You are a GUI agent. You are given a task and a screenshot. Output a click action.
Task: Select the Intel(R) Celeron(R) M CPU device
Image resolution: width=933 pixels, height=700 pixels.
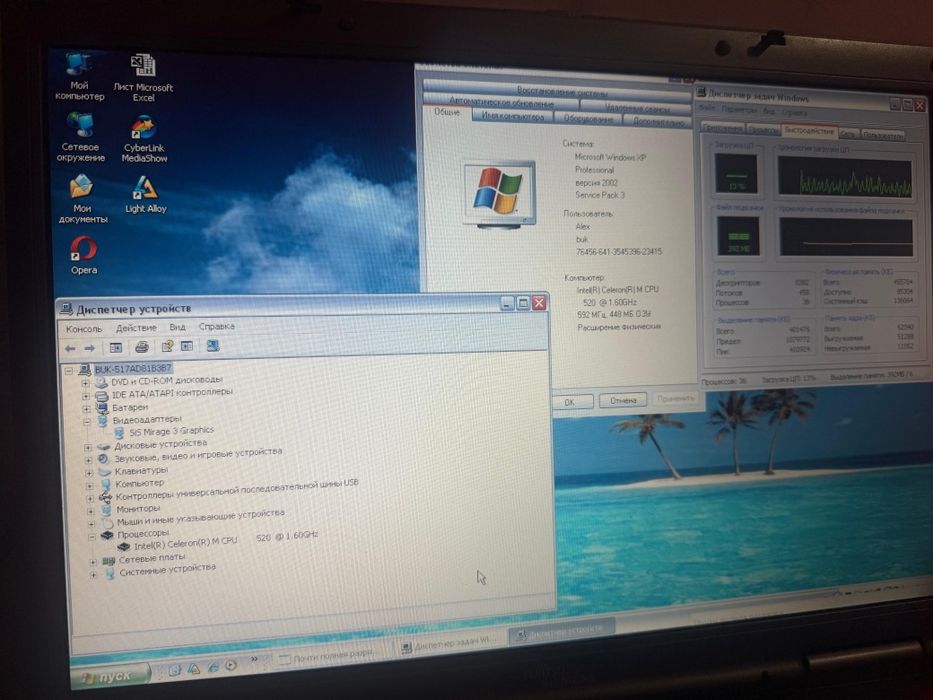[219, 542]
